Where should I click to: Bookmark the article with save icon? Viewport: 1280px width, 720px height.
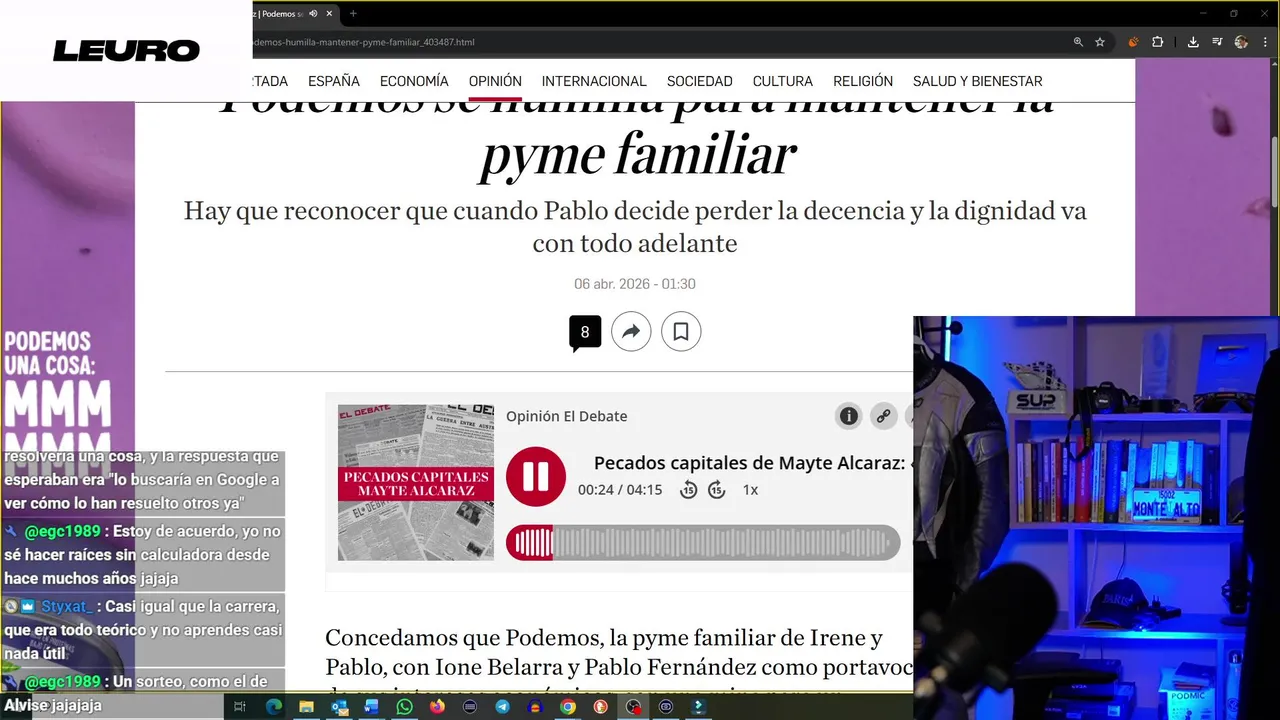tap(681, 332)
